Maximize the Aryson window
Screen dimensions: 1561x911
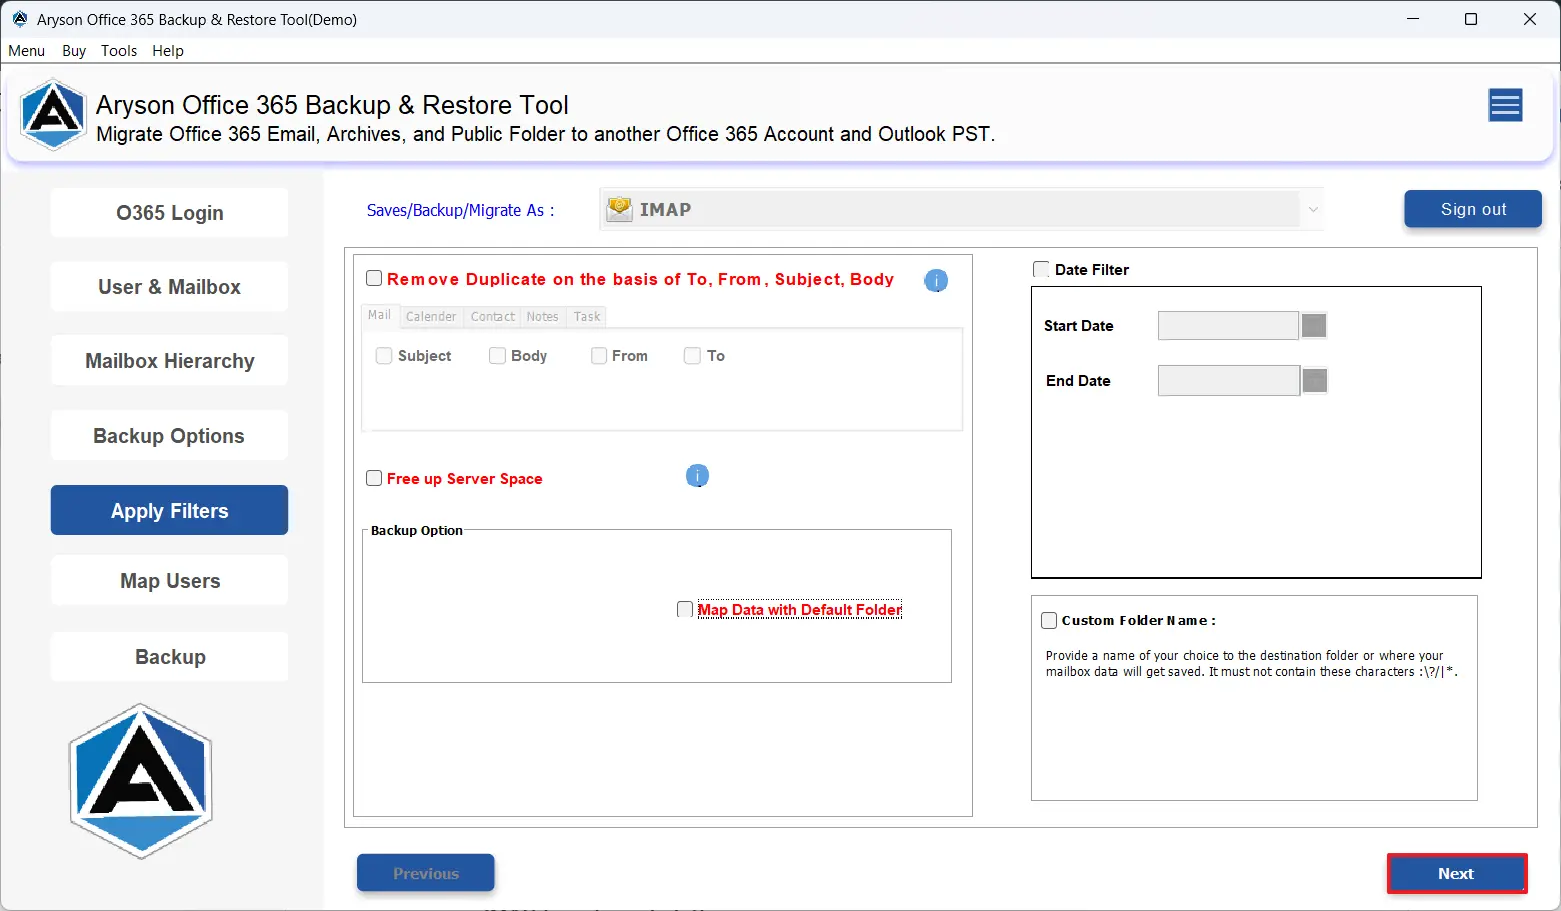click(x=1471, y=19)
